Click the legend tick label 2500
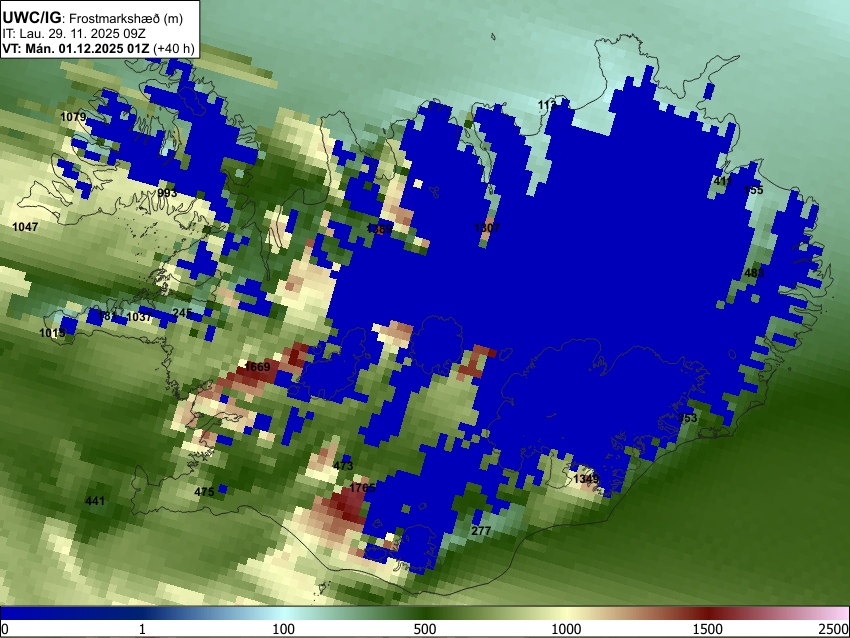The image size is (850, 638). click(834, 629)
